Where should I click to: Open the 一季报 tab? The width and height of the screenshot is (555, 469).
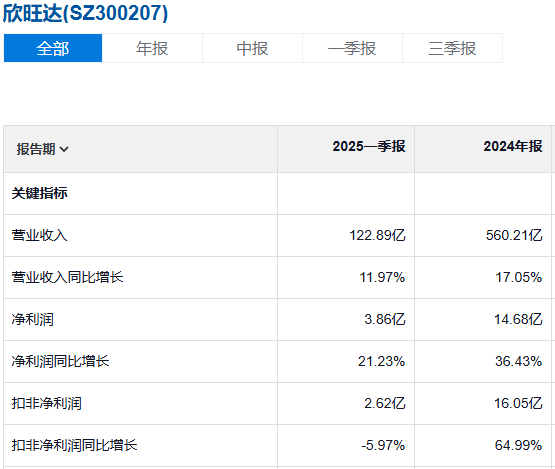(352, 48)
